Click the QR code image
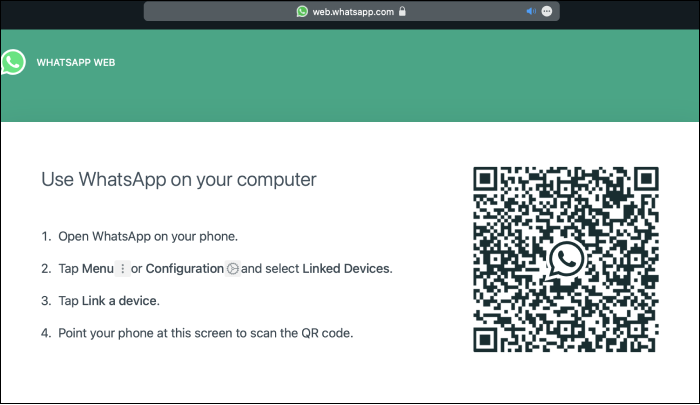Image resolution: width=700 pixels, height=405 pixels. [x=566, y=259]
